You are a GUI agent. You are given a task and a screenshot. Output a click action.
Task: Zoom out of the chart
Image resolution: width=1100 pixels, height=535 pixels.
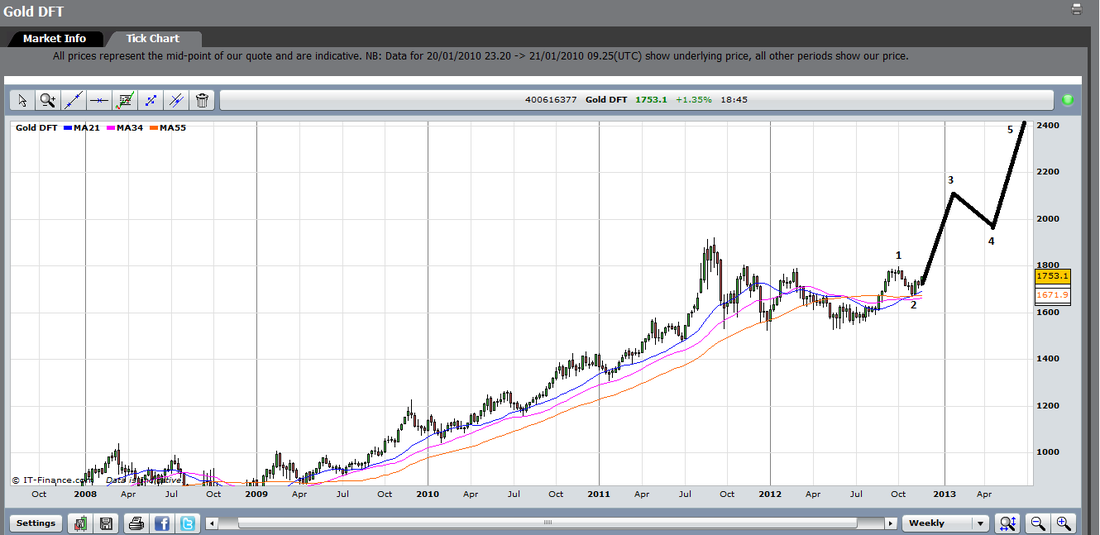click(x=1038, y=523)
